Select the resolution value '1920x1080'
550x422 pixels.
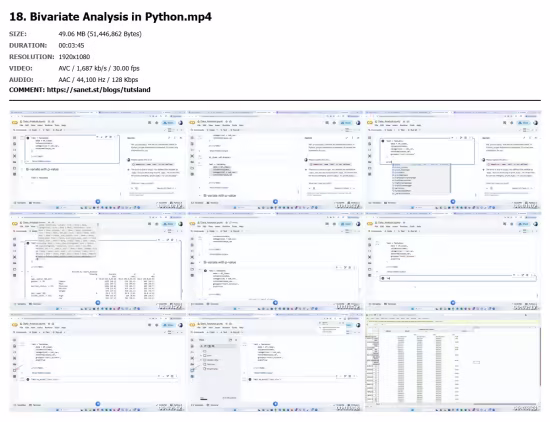74,57
